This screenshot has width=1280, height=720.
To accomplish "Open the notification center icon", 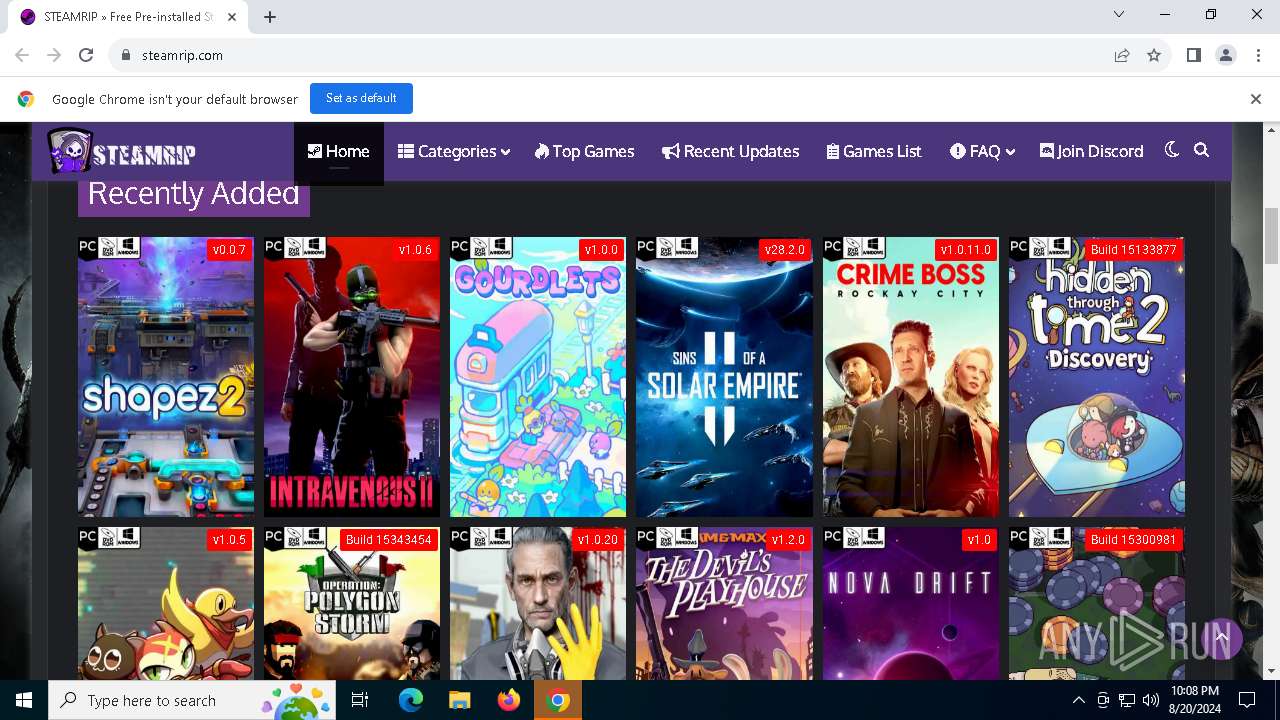I will point(1247,700).
